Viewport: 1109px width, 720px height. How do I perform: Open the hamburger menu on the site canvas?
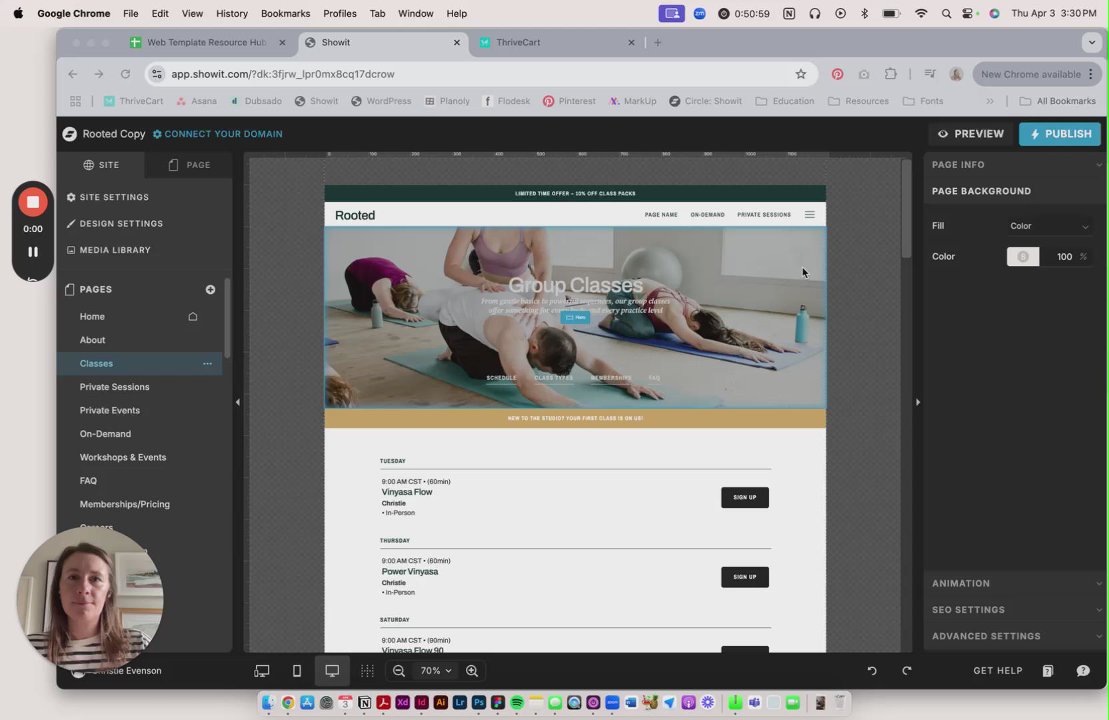click(x=809, y=214)
